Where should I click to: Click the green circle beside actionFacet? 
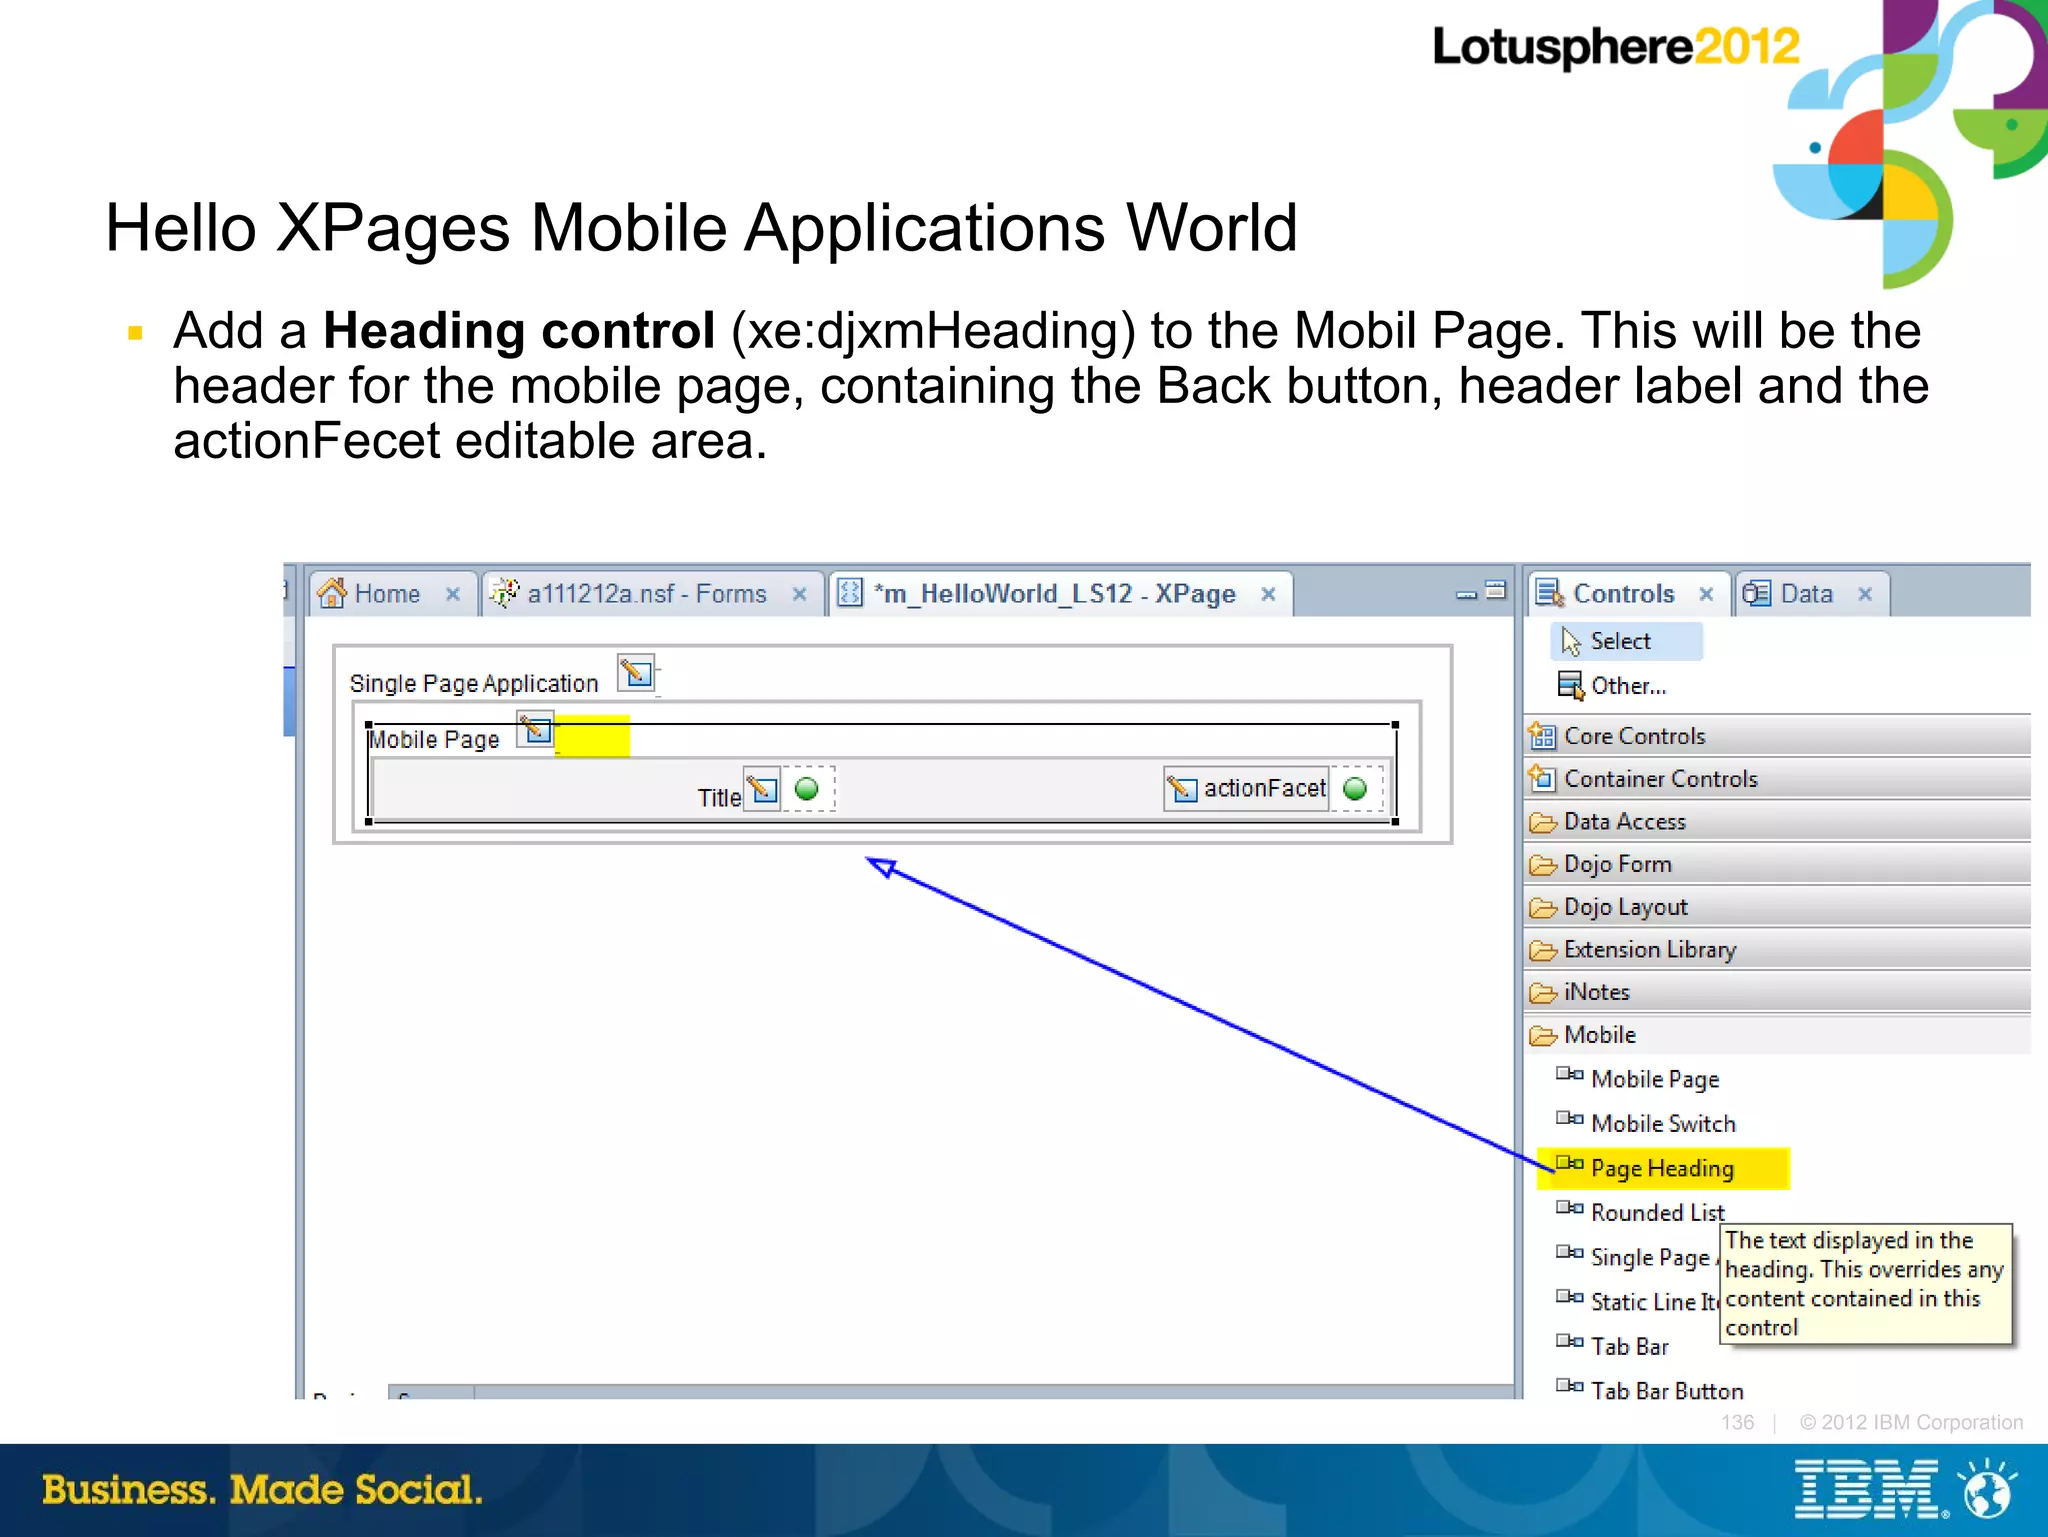(x=1355, y=789)
